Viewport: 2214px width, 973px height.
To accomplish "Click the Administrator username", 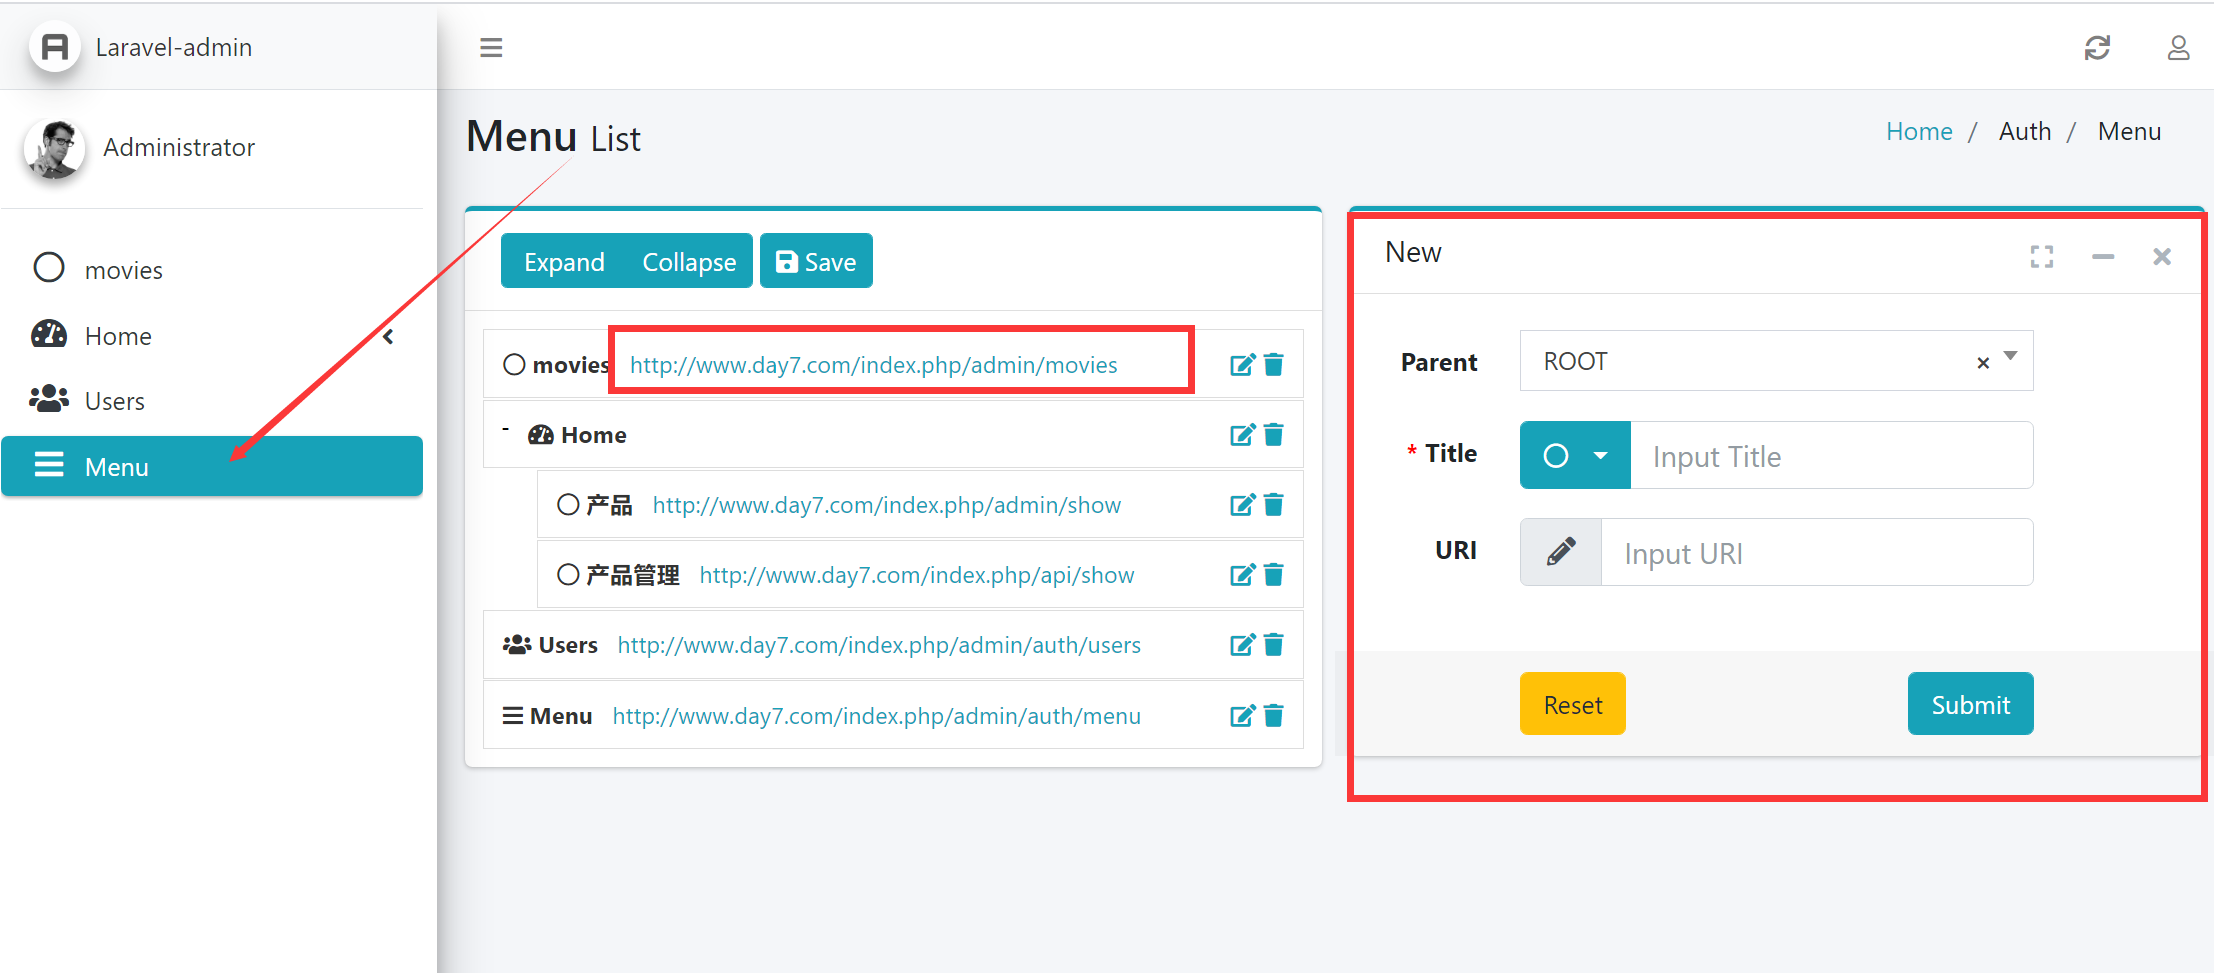I will (x=179, y=148).
